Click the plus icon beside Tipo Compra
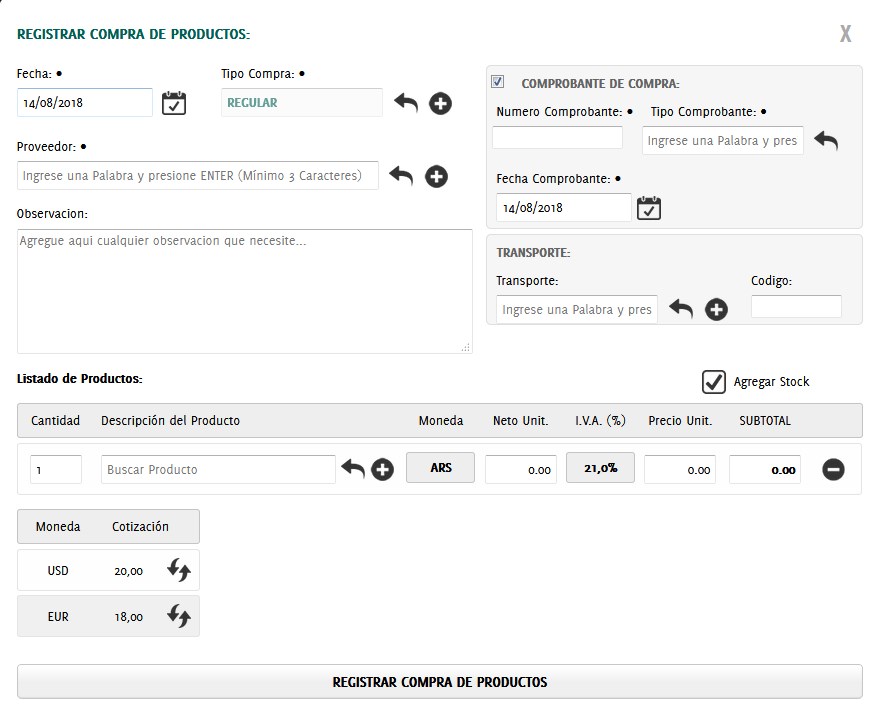Viewport: 877px width, 704px height. pos(440,103)
